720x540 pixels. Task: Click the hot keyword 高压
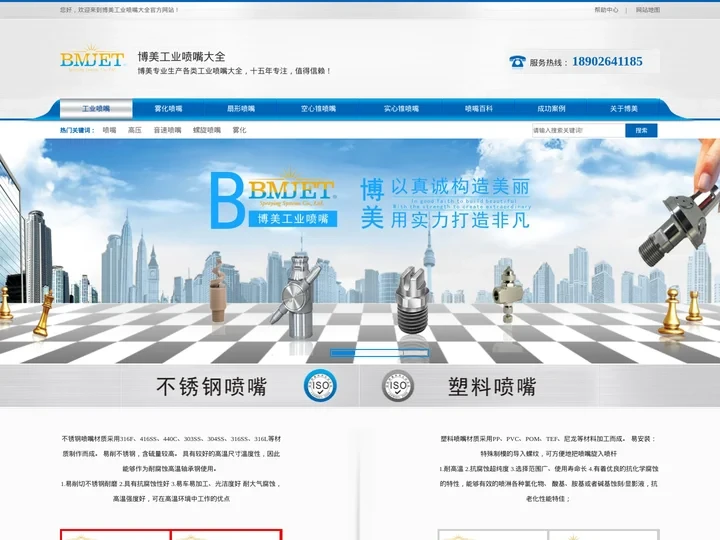click(x=135, y=130)
